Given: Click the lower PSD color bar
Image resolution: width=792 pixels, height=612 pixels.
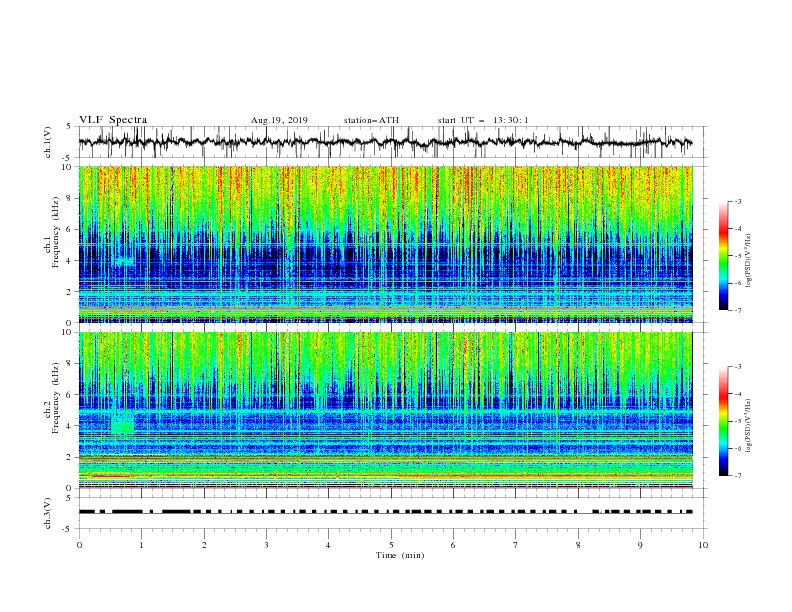Looking at the screenshot, I should [723, 421].
